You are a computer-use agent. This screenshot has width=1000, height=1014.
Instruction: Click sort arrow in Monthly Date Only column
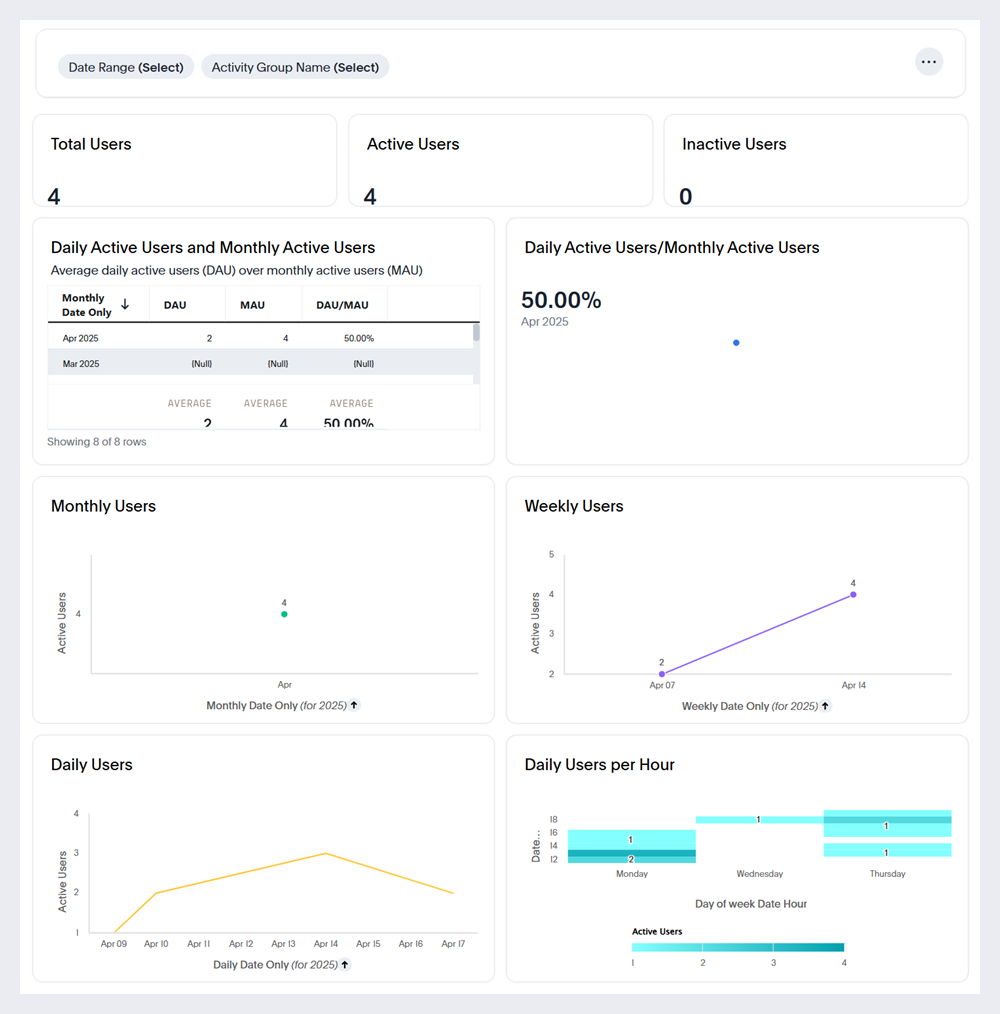[x=125, y=304]
